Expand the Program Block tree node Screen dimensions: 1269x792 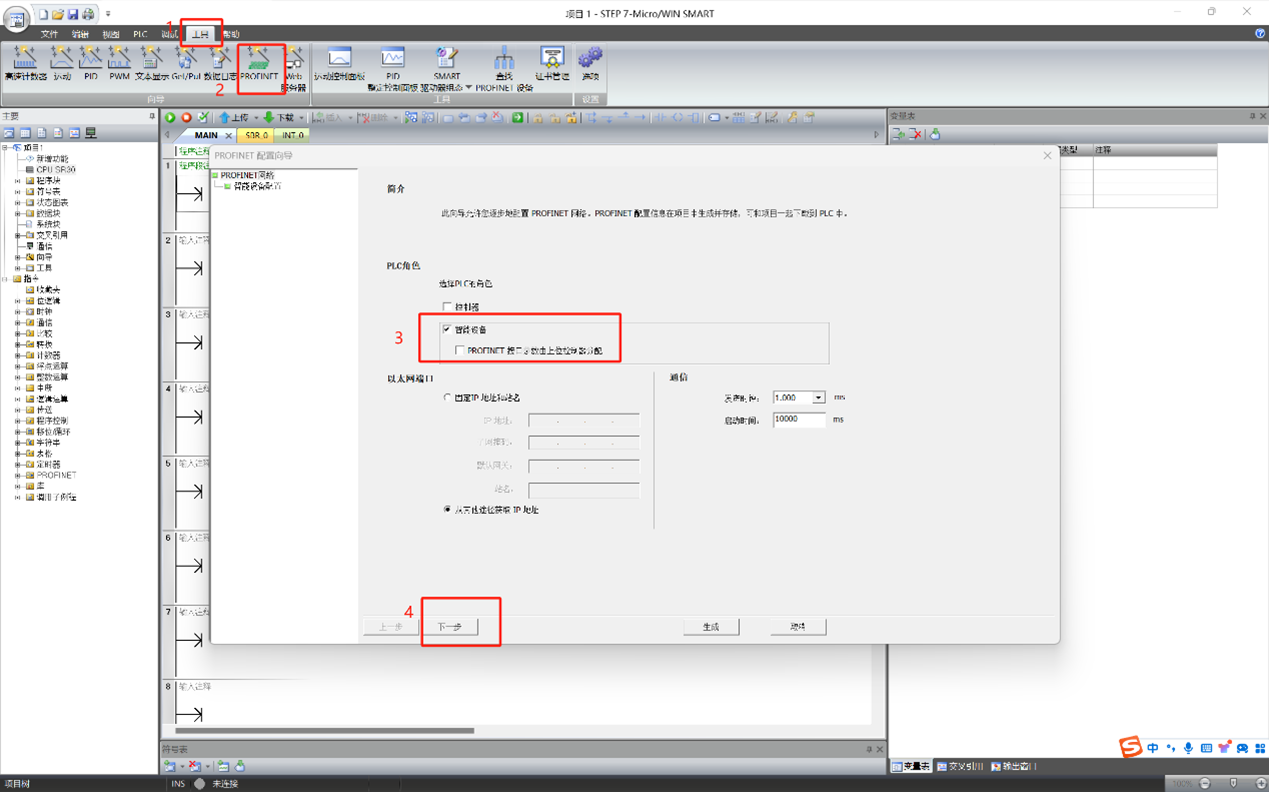pyautogui.click(x=17, y=181)
